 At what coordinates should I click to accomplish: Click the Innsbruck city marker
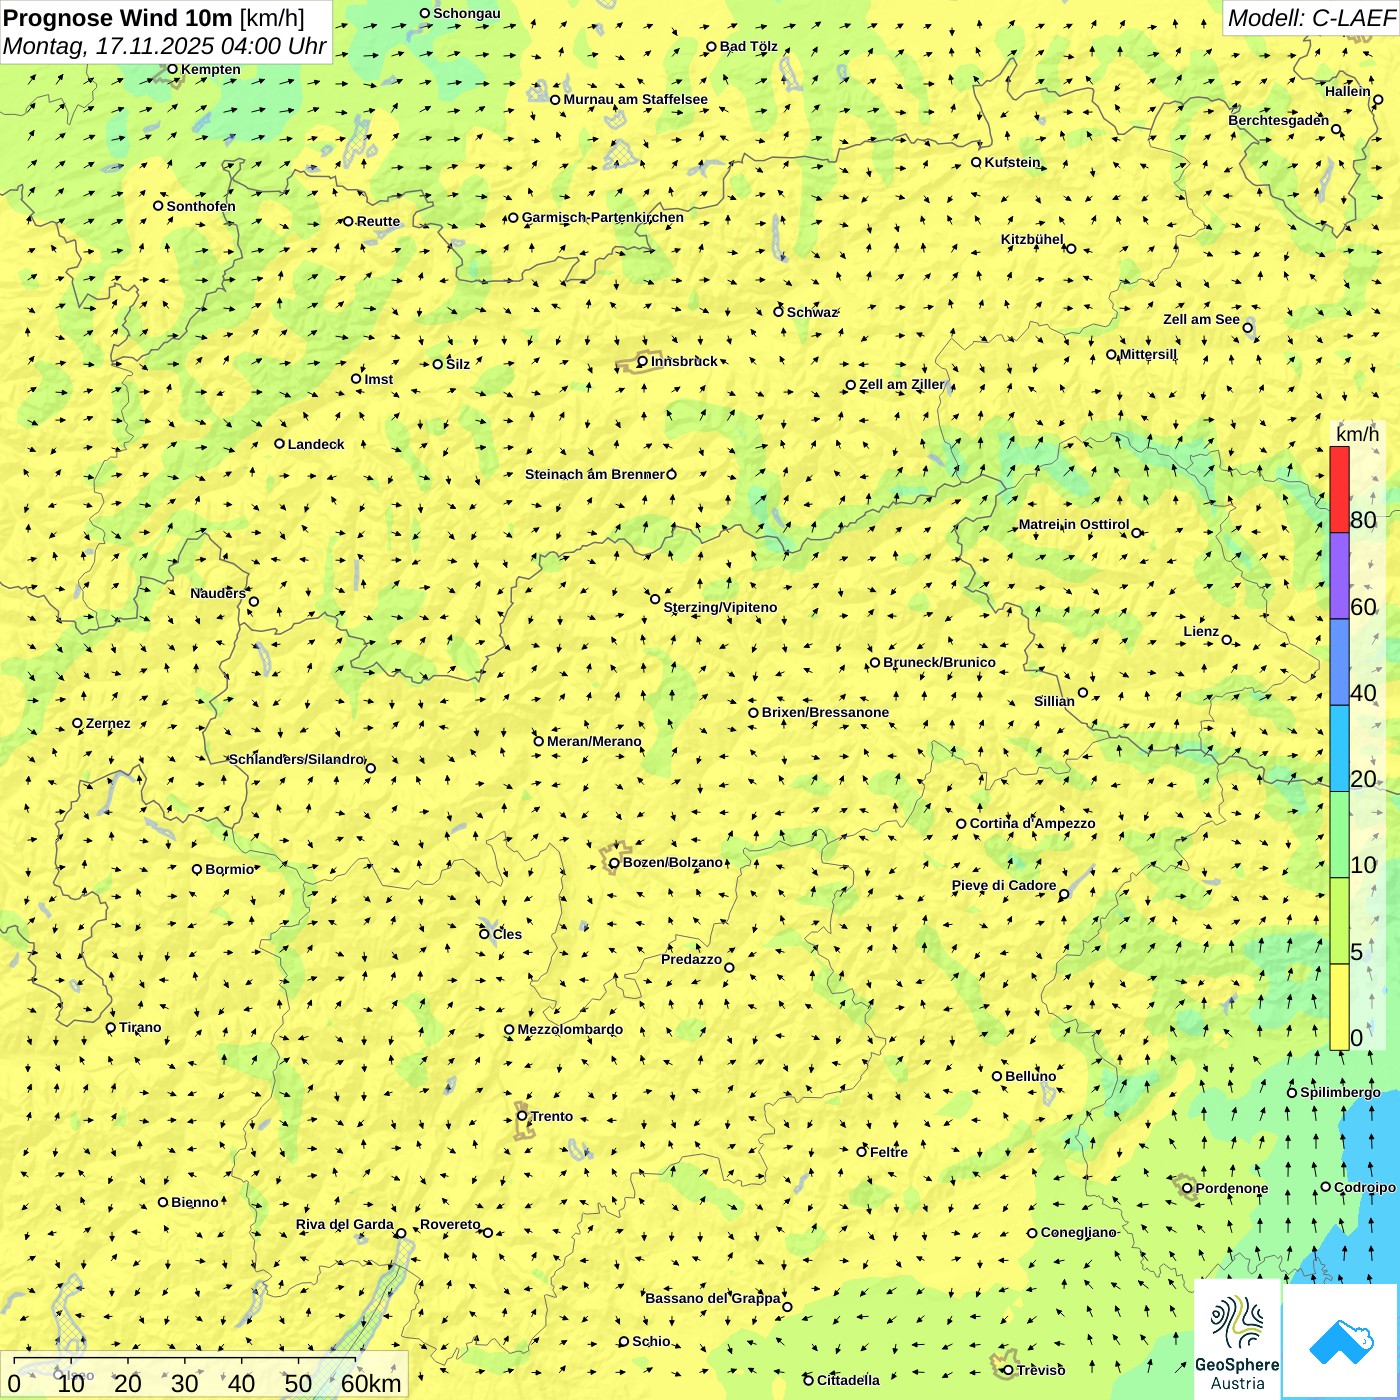tap(643, 362)
